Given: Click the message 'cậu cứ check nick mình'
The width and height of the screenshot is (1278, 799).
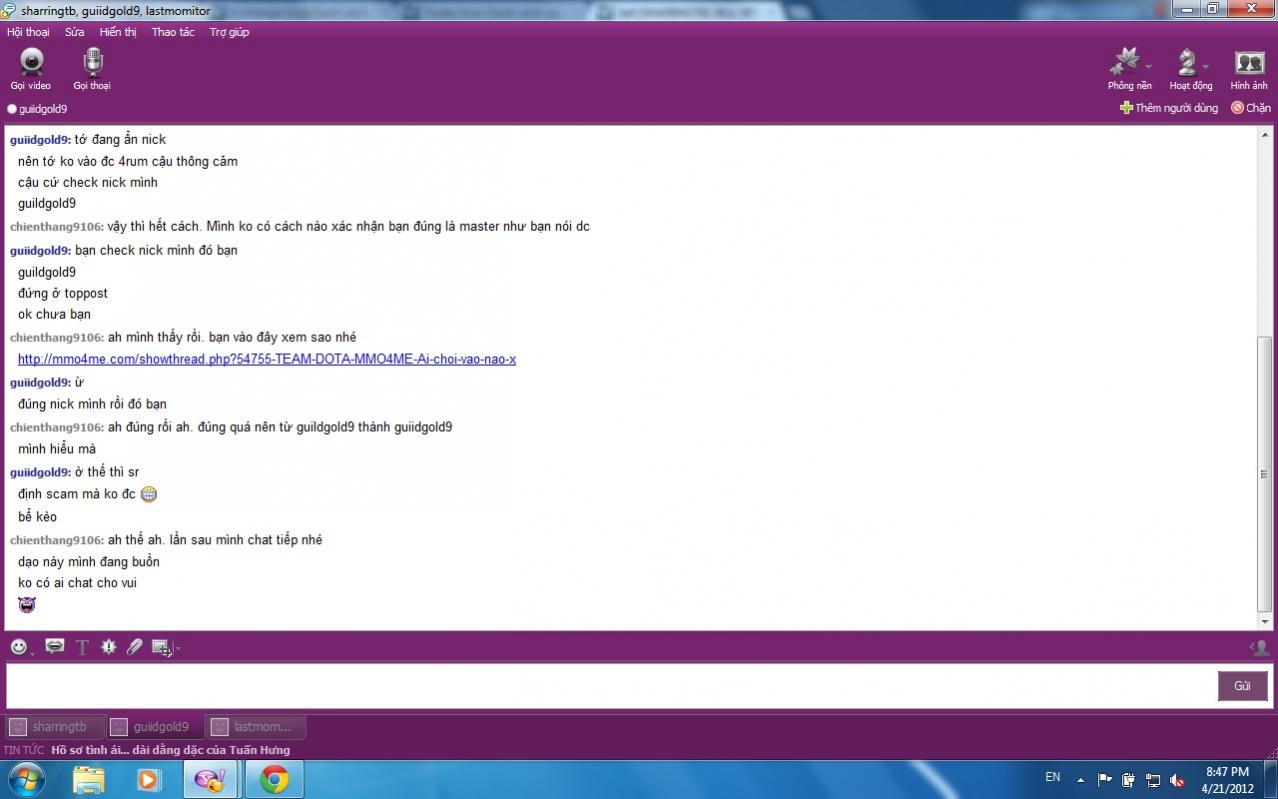Looking at the screenshot, I should tap(88, 182).
